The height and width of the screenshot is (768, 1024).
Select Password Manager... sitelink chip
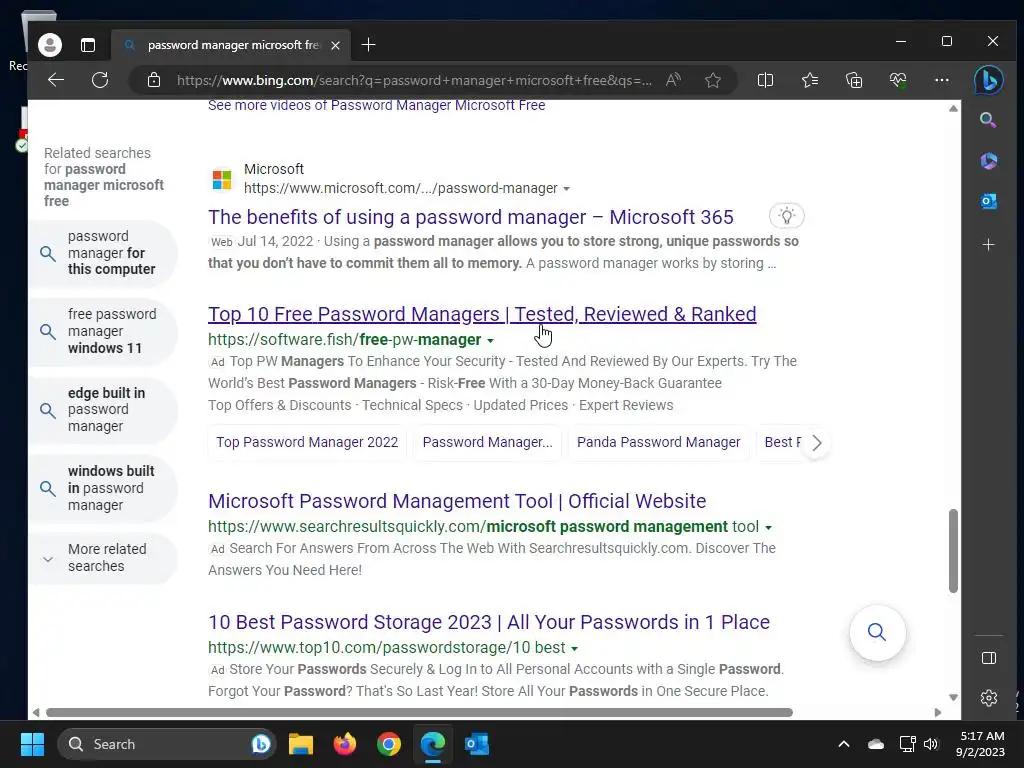click(487, 442)
